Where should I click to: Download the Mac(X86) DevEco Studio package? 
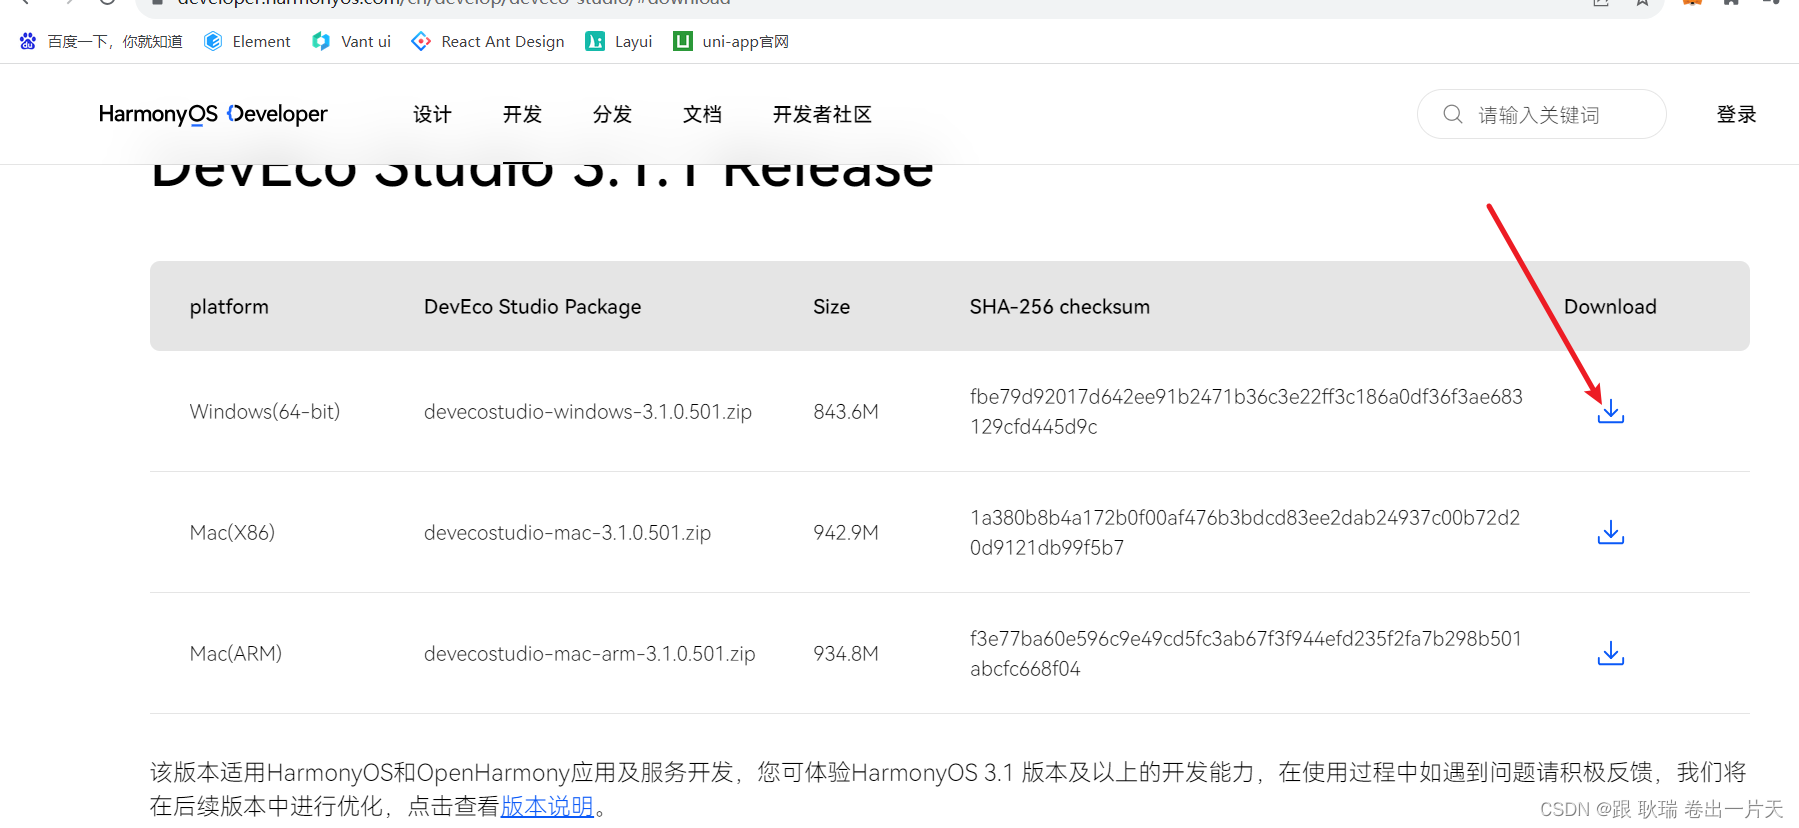click(1610, 532)
